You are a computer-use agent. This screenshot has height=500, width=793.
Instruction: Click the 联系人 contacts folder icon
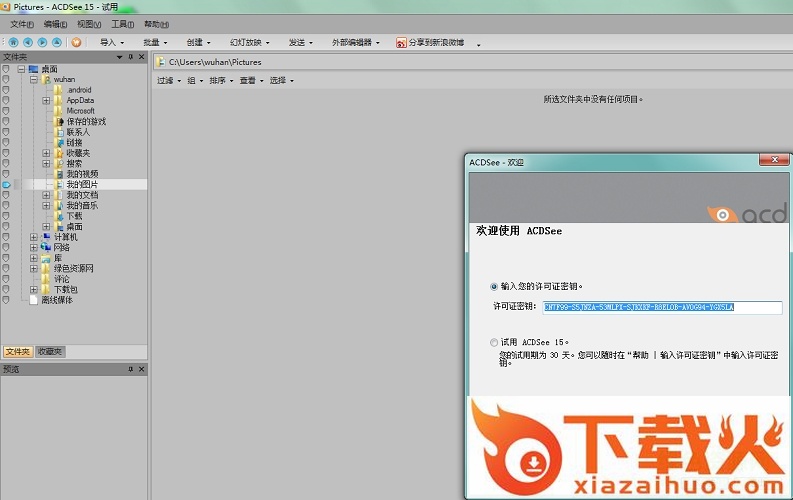[59, 132]
